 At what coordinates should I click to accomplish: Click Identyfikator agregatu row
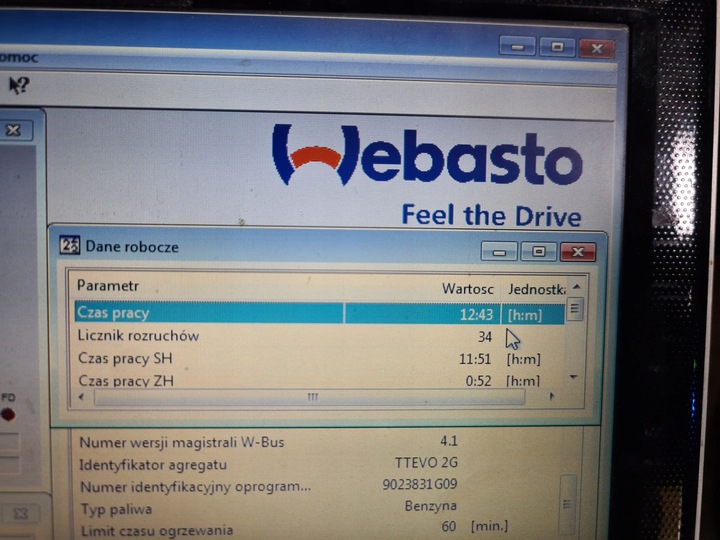pos(269,464)
